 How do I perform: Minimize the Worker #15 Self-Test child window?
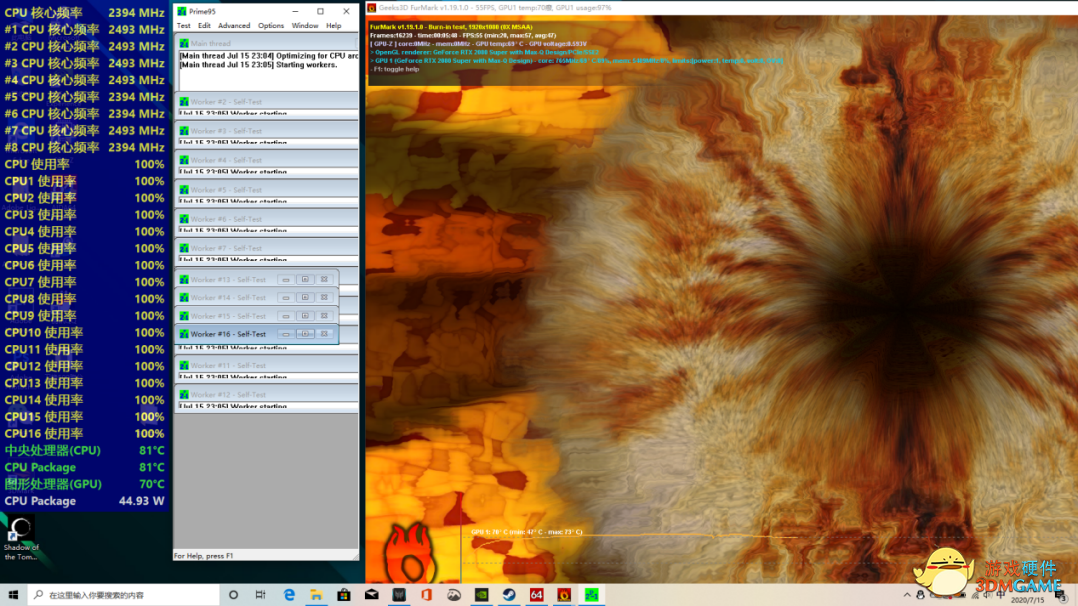(x=286, y=316)
